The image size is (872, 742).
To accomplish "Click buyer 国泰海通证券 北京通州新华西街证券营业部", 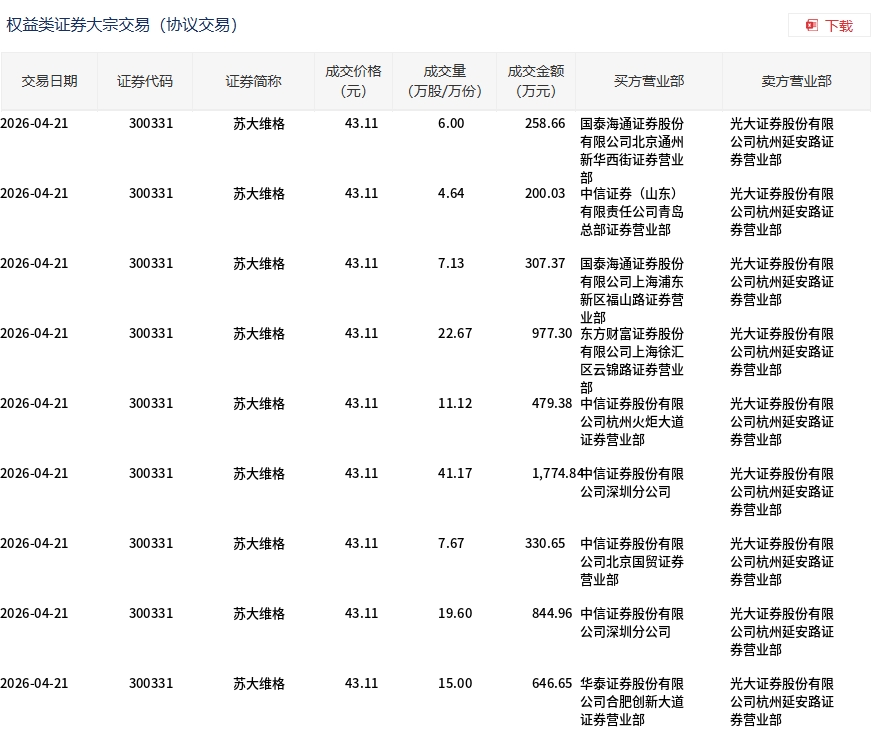I will [632, 151].
